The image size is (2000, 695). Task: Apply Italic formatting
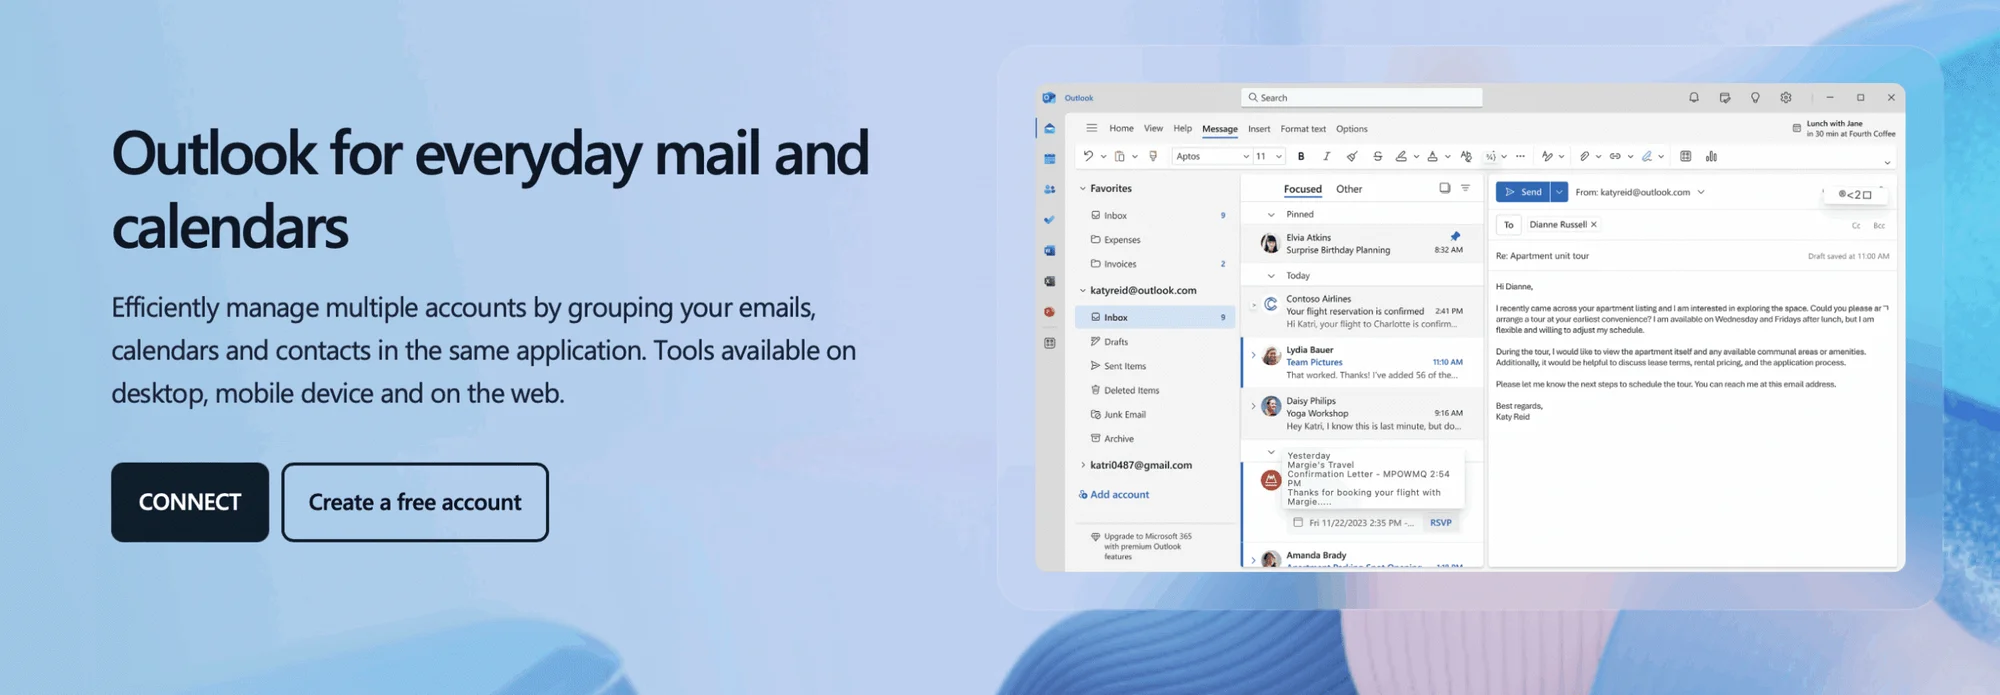tap(1326, 156)
